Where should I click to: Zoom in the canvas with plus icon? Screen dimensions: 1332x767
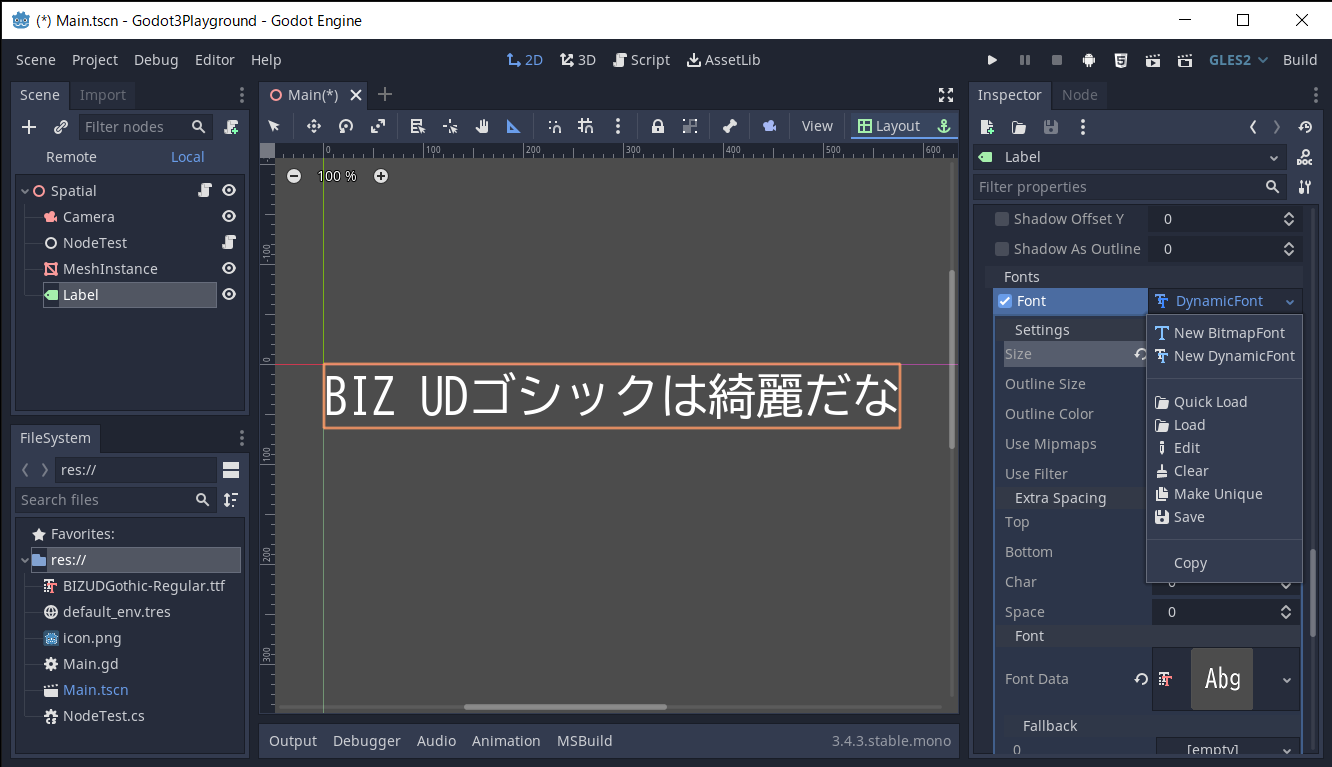(381, 176)
